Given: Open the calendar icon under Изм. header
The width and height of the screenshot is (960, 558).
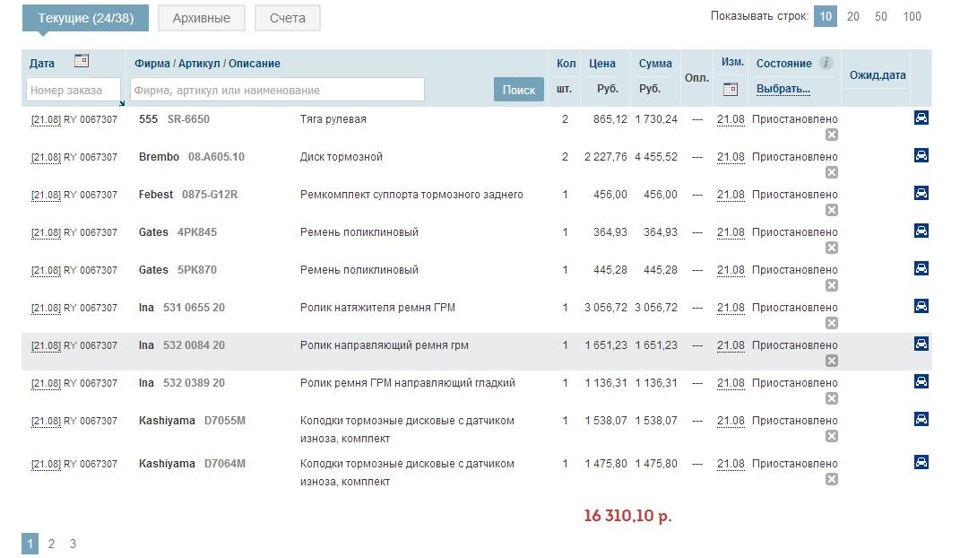Looking at the screenshot, I should (x=731, y=89).
